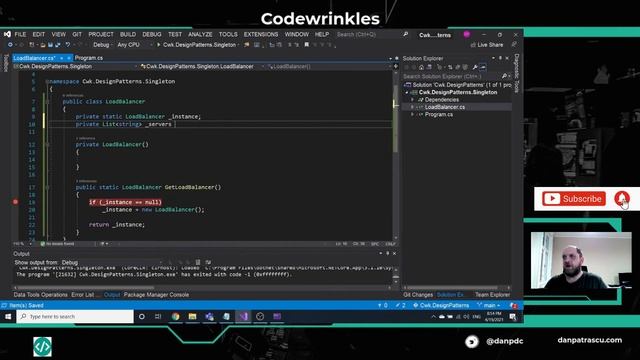Close the Output panel
Viewport: 640px width, 360px height.
394,253
